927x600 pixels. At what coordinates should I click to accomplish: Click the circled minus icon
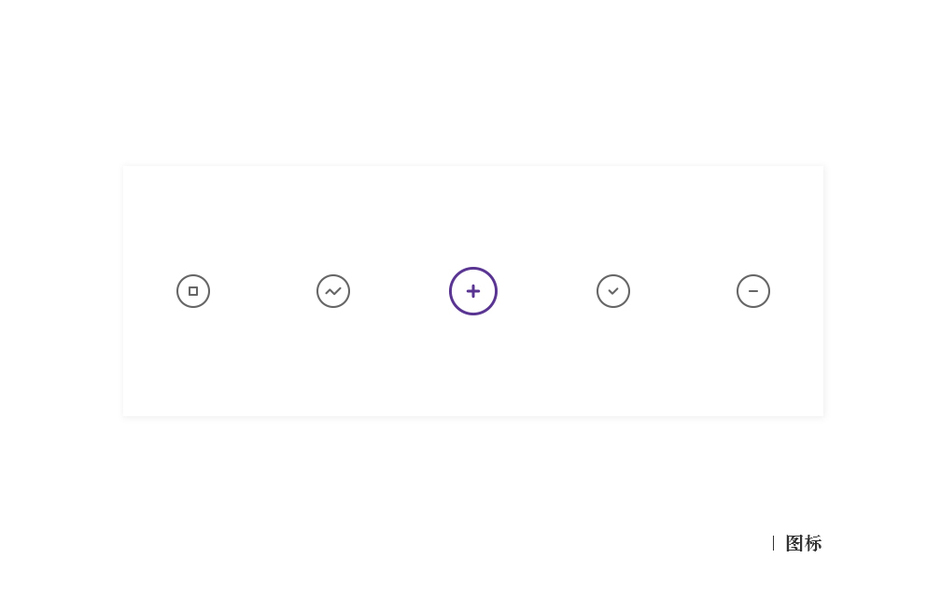[x=753, y=291]
